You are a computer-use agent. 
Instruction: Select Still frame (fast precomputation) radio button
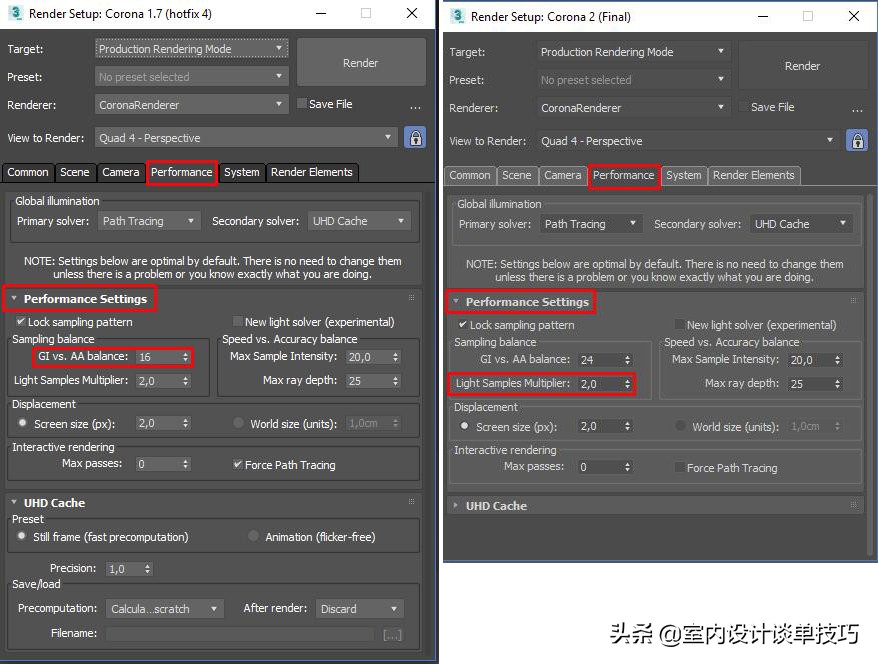(x=21, y=536)
